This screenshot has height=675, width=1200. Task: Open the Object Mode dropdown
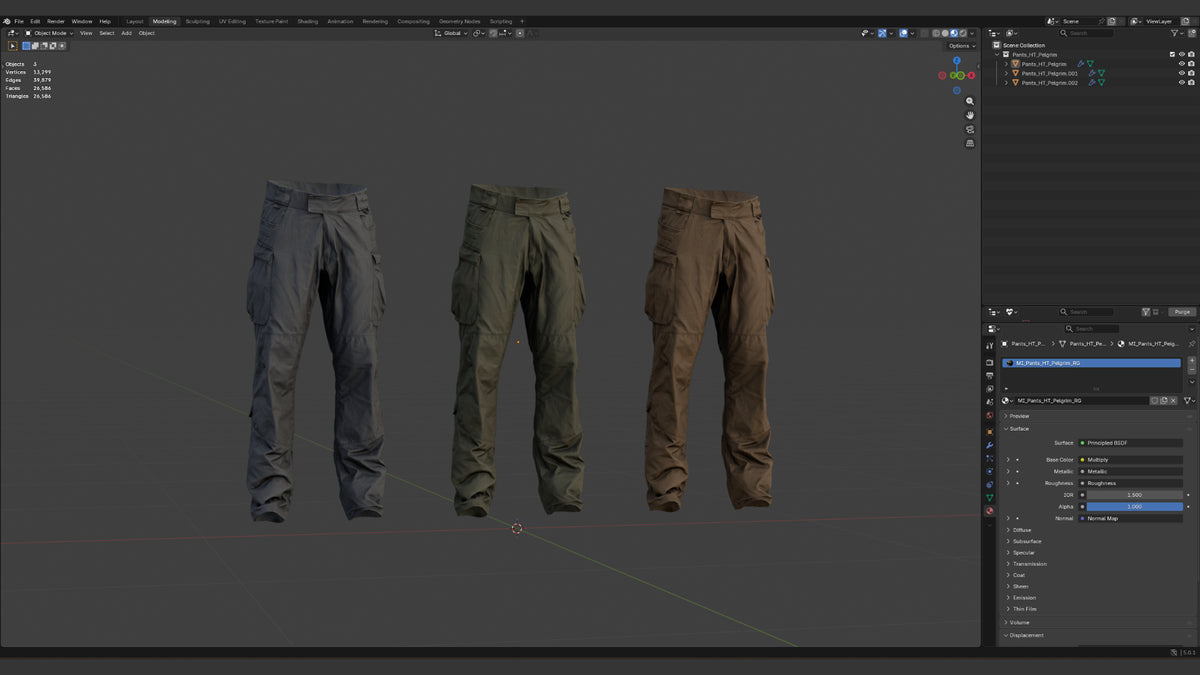51,33
